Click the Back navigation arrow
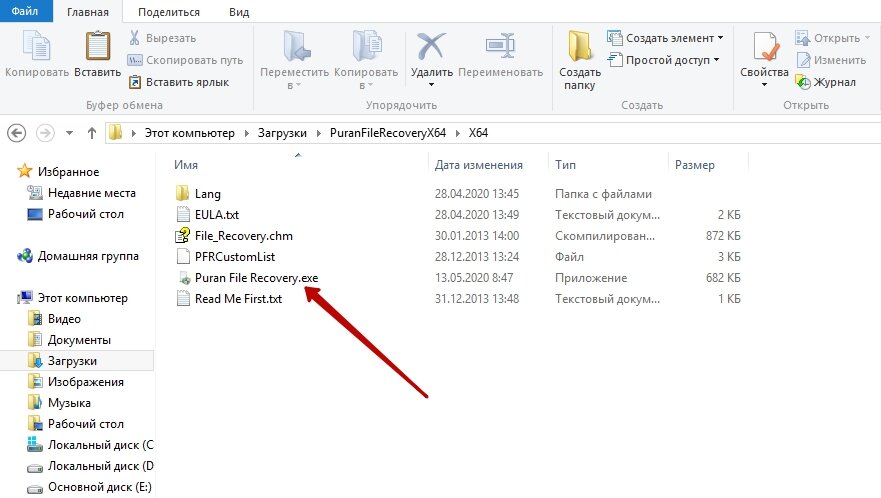 pos(16,133)
